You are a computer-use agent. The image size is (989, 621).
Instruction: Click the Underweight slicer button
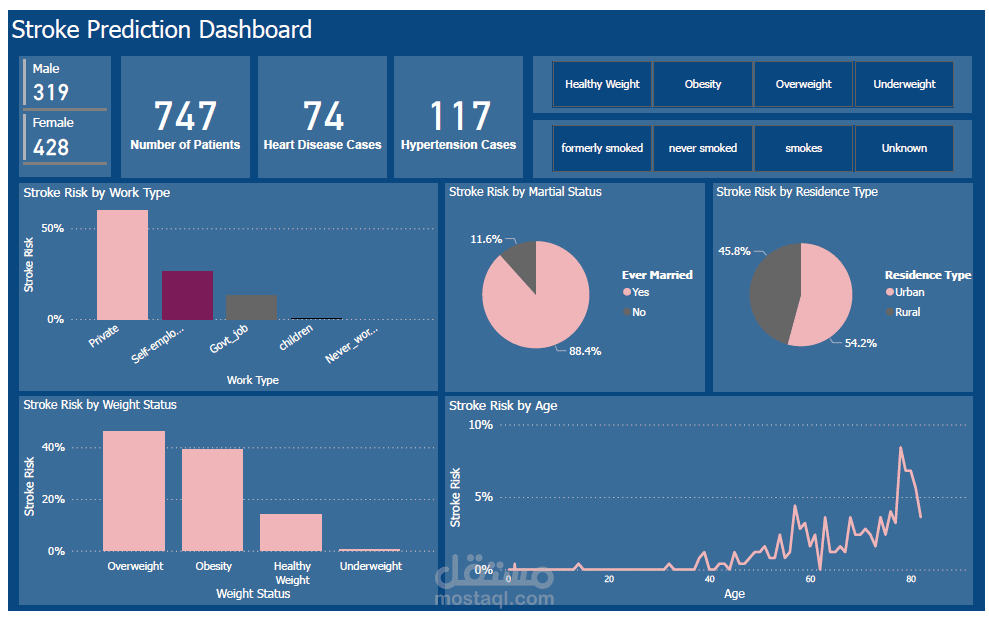(x=904, y=84)
